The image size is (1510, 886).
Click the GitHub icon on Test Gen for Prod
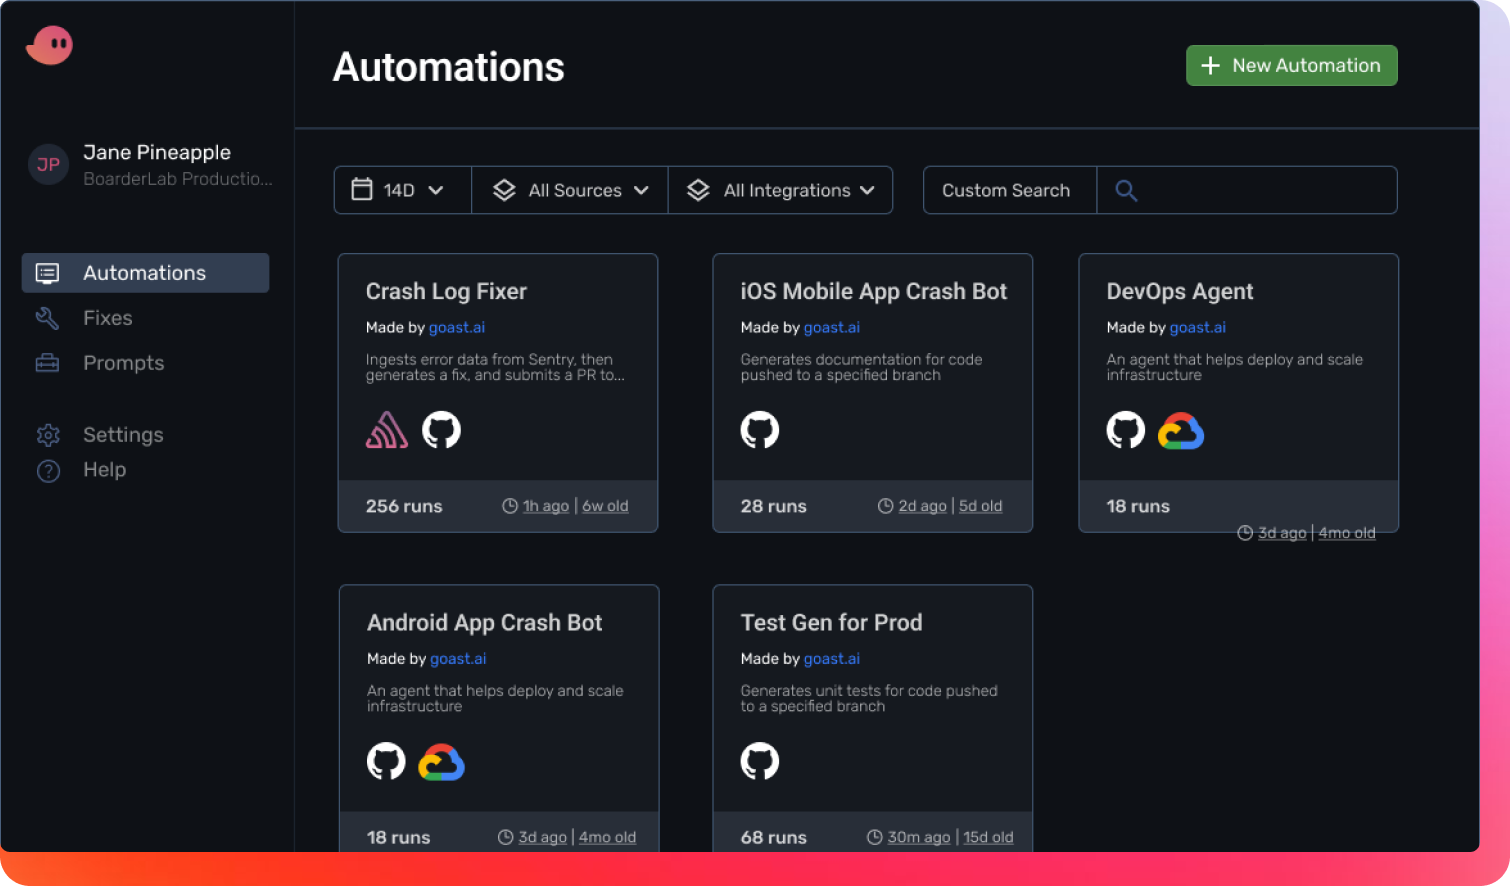(x=761, y=761)
